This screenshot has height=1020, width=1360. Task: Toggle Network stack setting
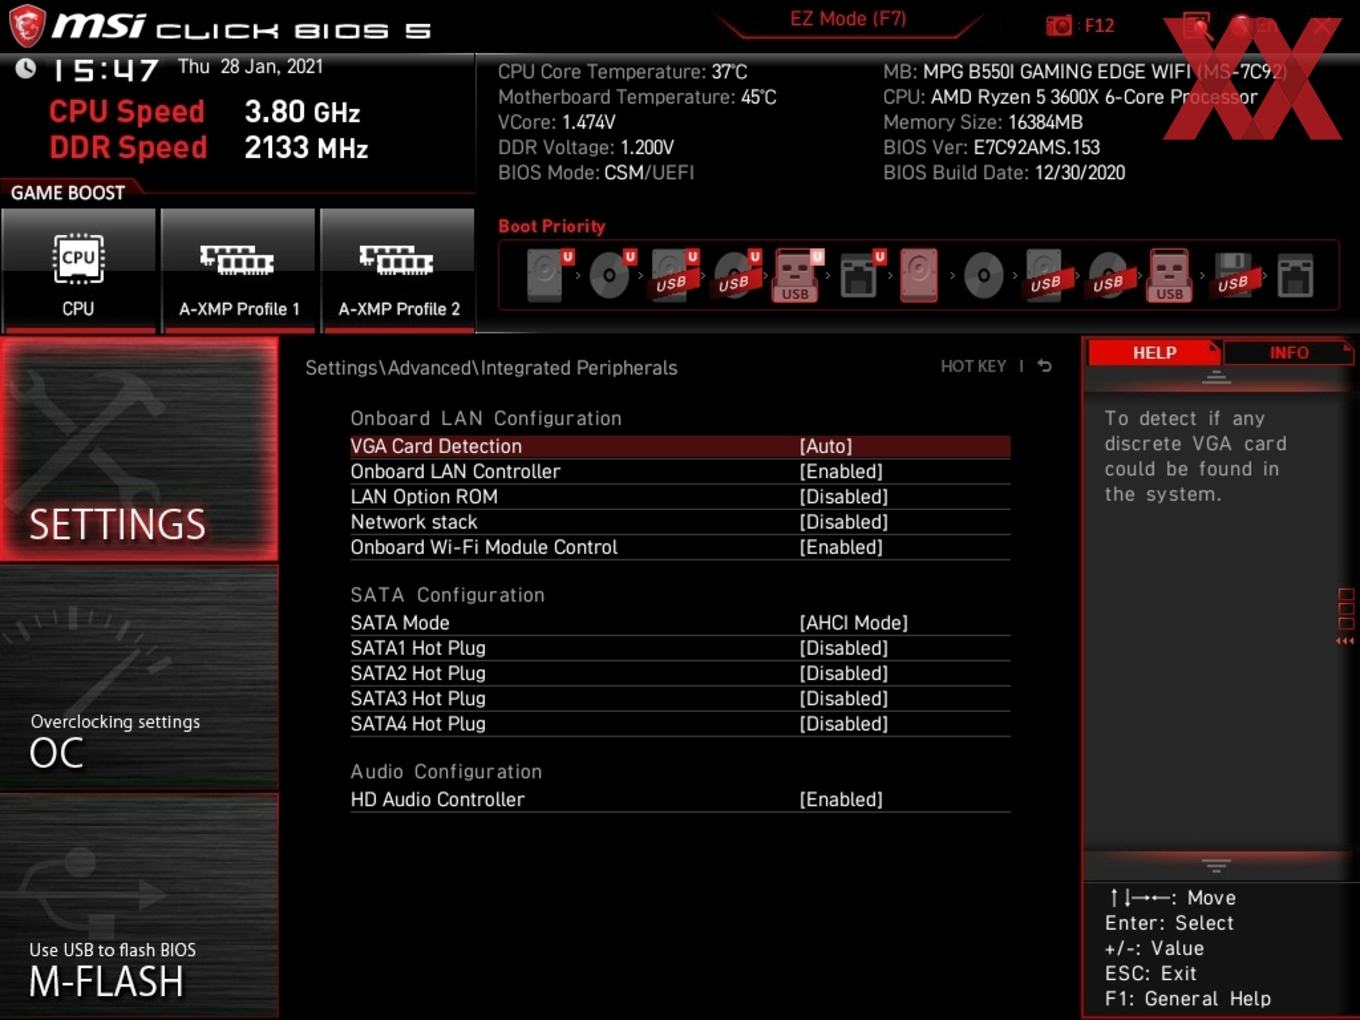coord(680,522)
